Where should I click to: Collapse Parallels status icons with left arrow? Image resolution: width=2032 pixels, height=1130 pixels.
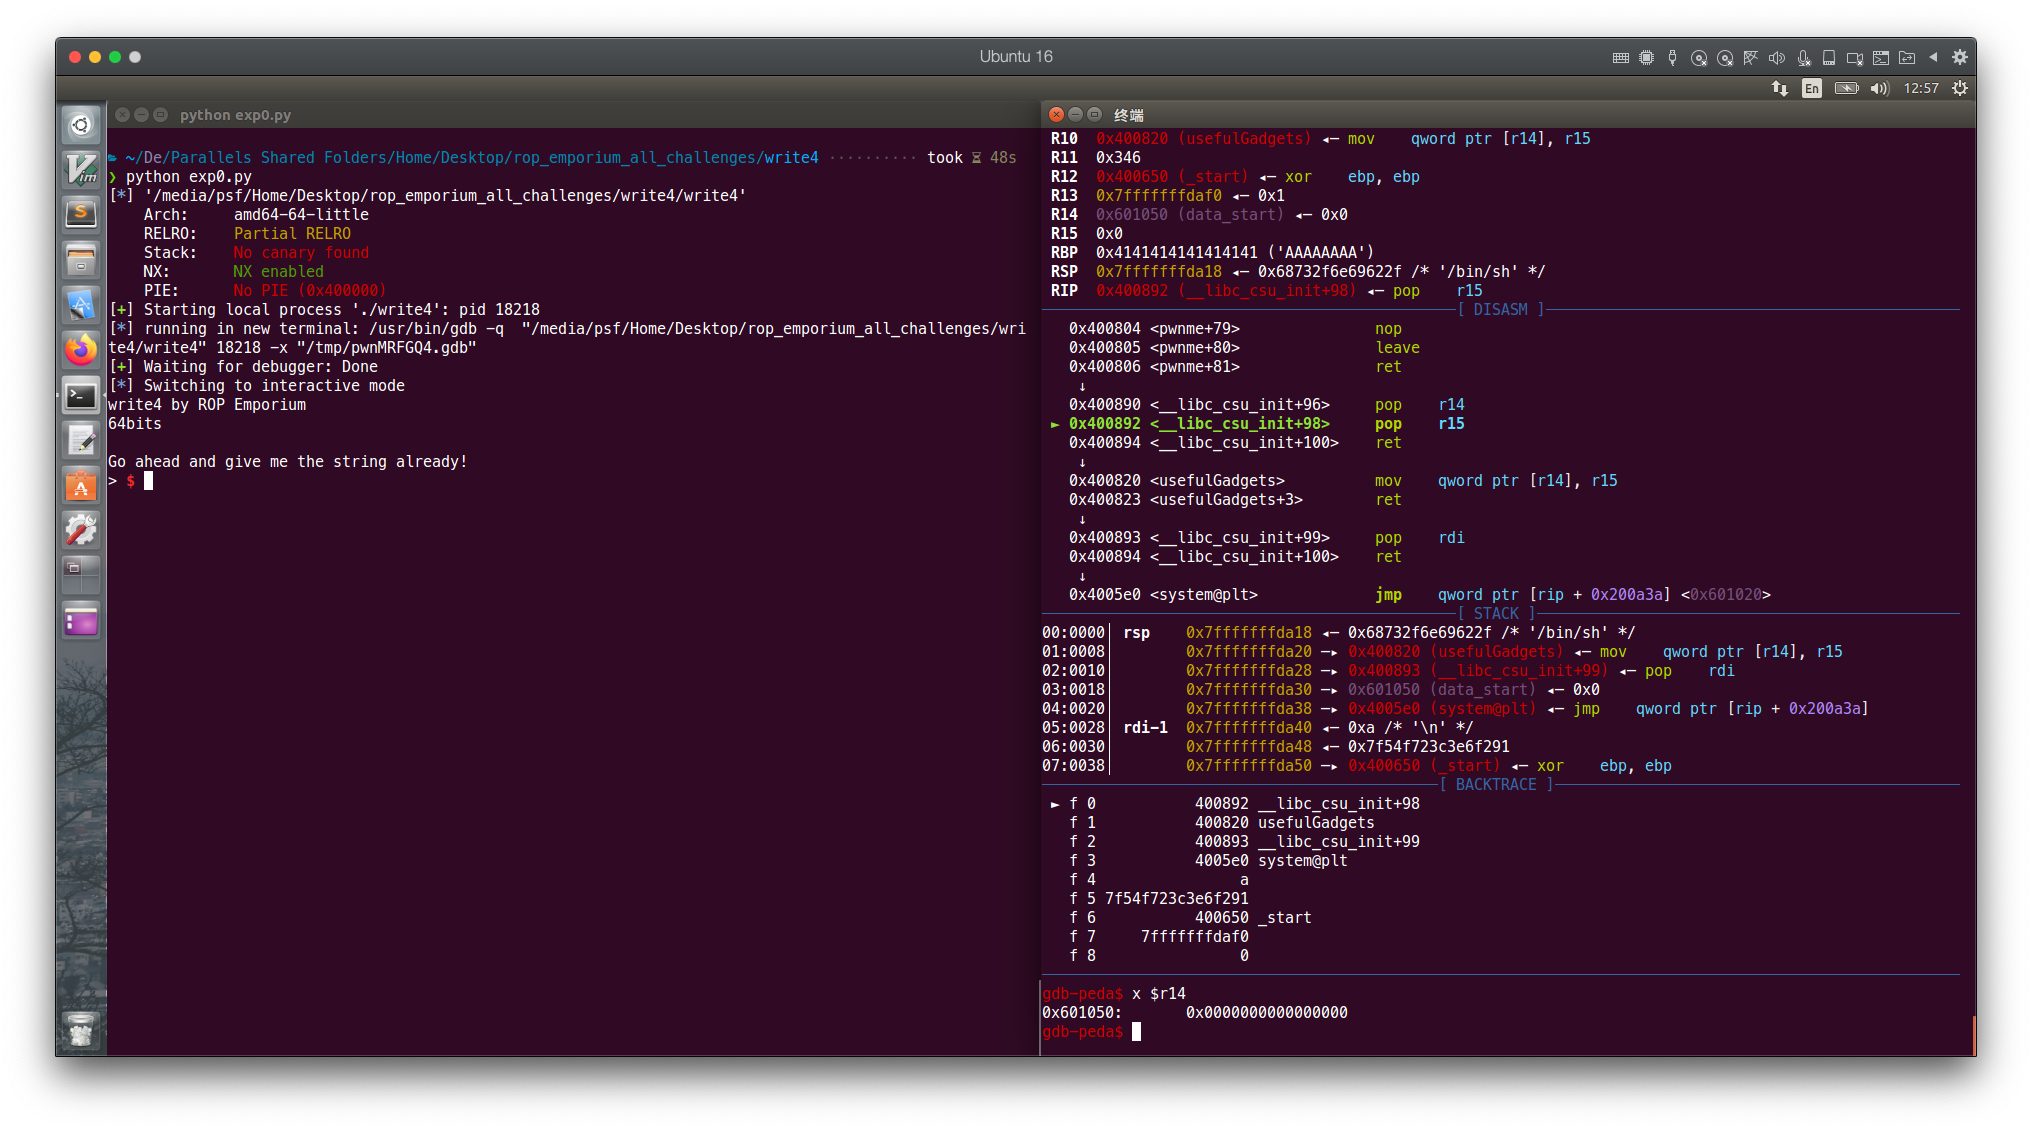point(1933,57)
